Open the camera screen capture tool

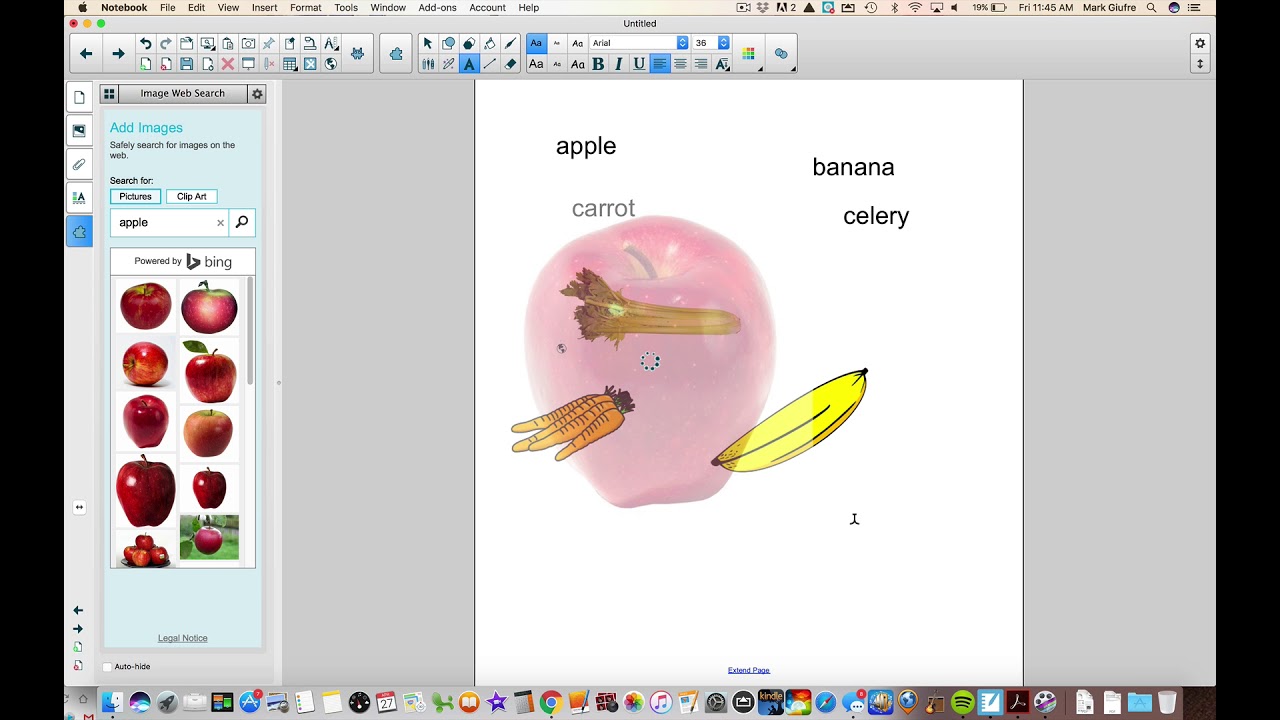pyautogui.click(x=248, y=44)
